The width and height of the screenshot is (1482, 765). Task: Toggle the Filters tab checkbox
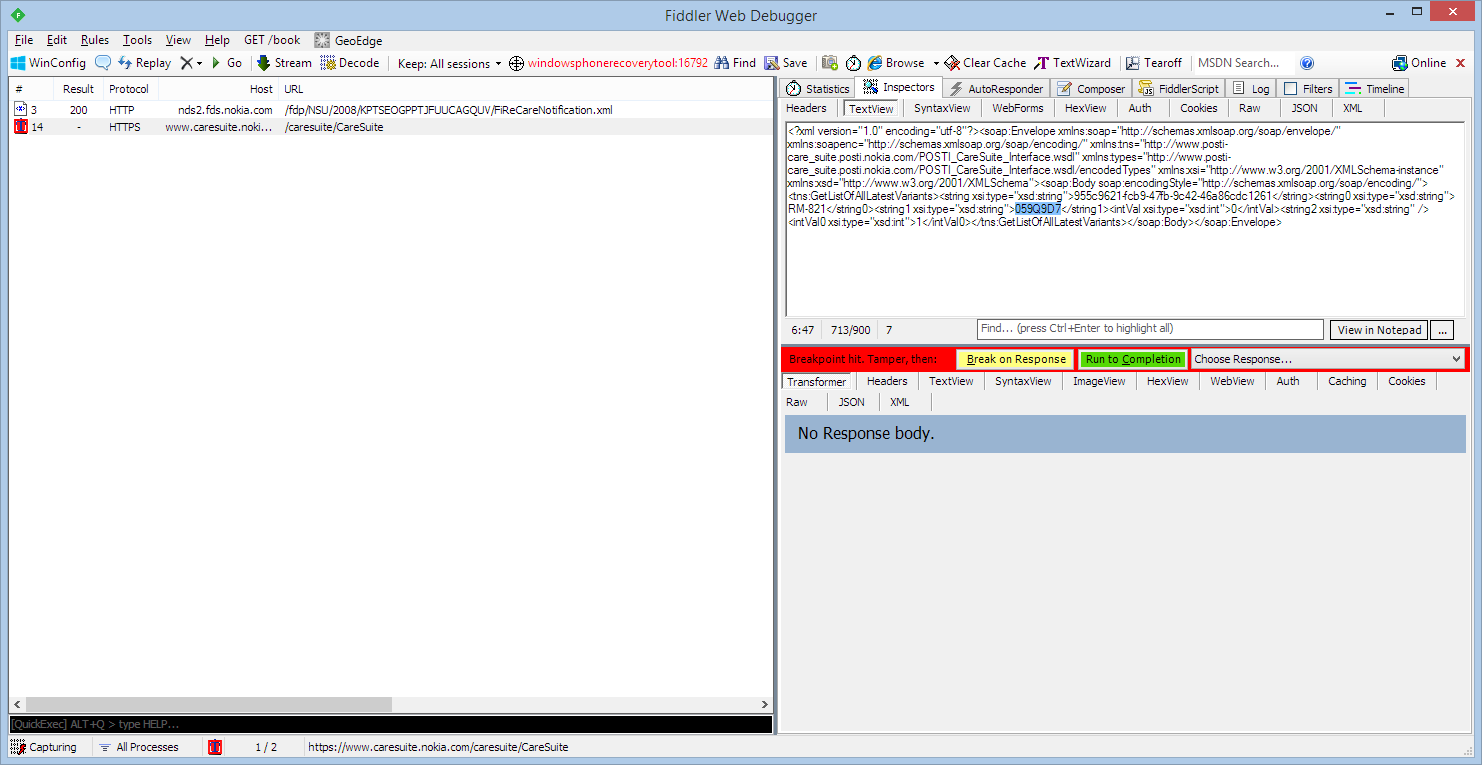coord(1291,89)
